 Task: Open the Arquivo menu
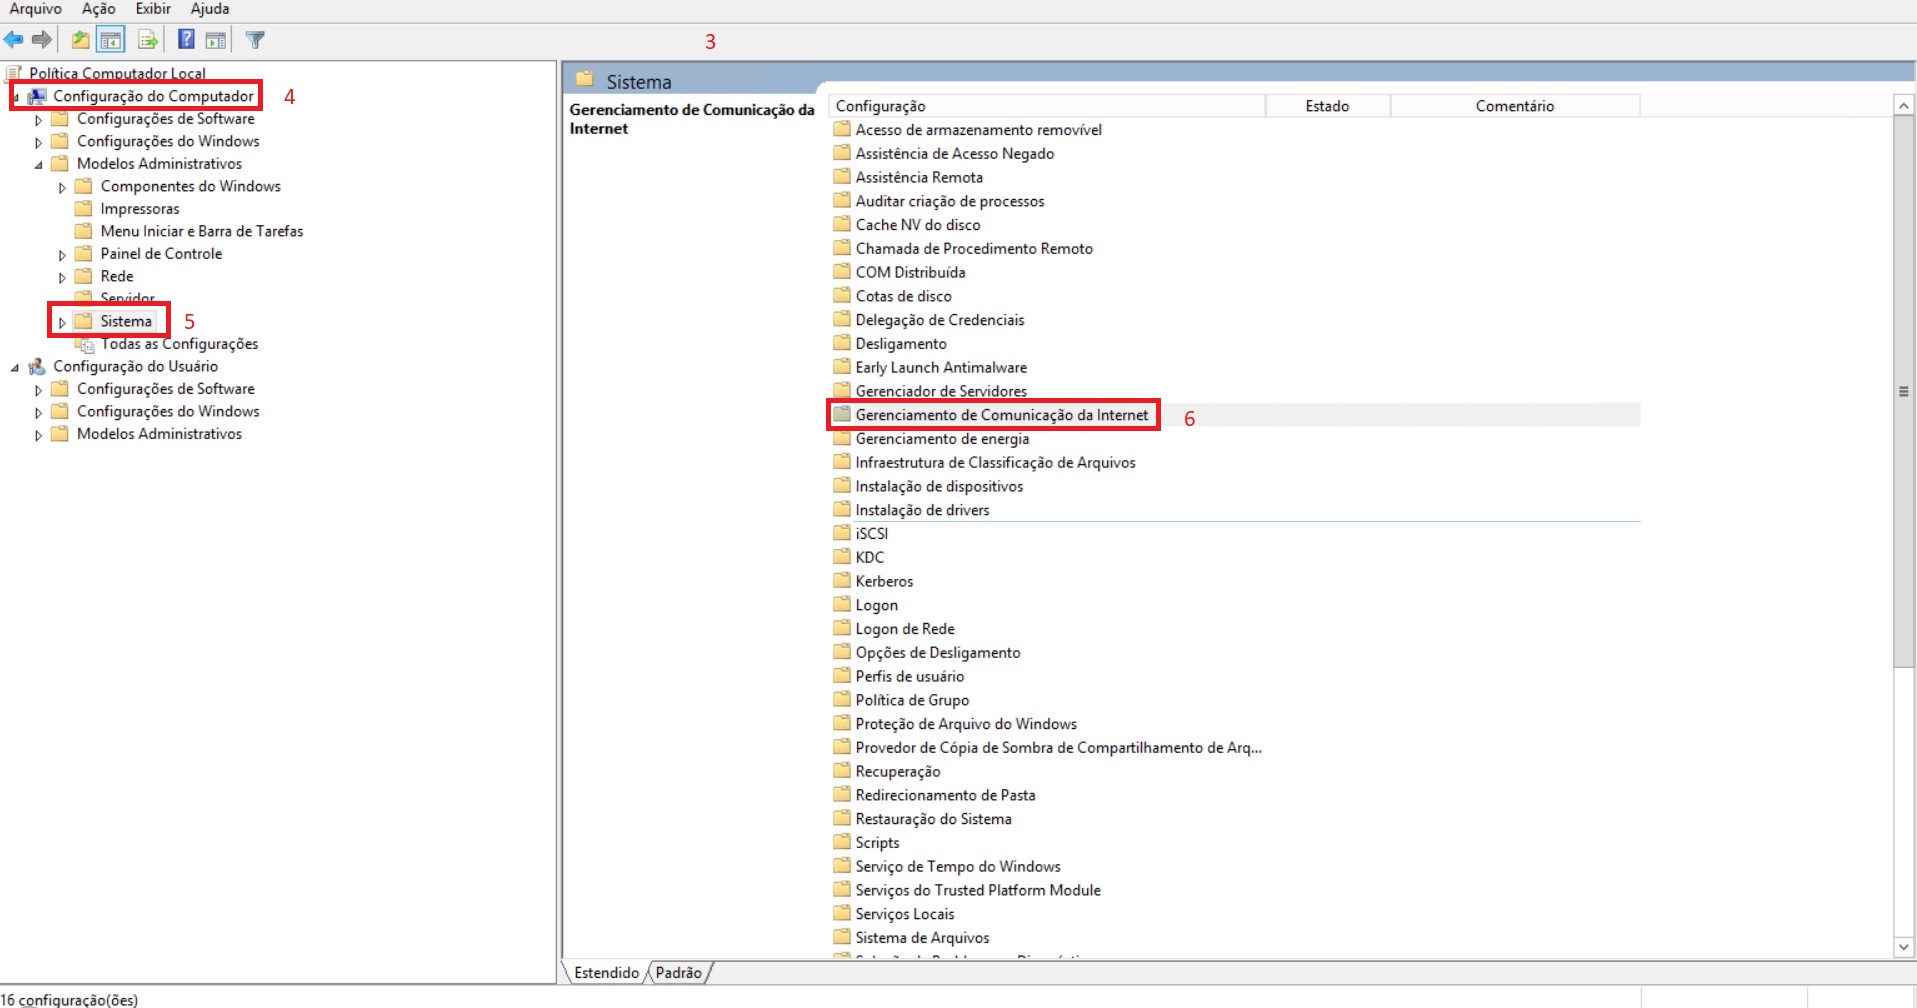point(35,9)
